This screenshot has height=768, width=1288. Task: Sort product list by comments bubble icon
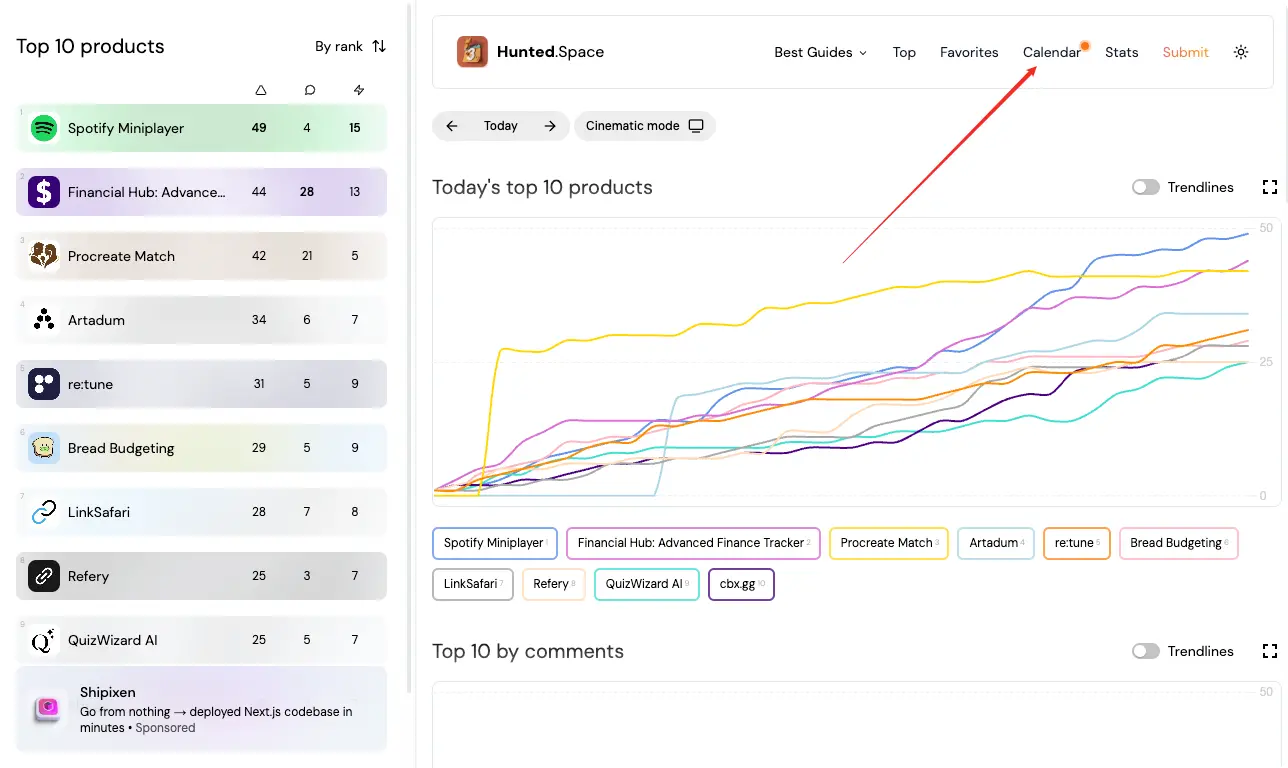coord(310,90)
